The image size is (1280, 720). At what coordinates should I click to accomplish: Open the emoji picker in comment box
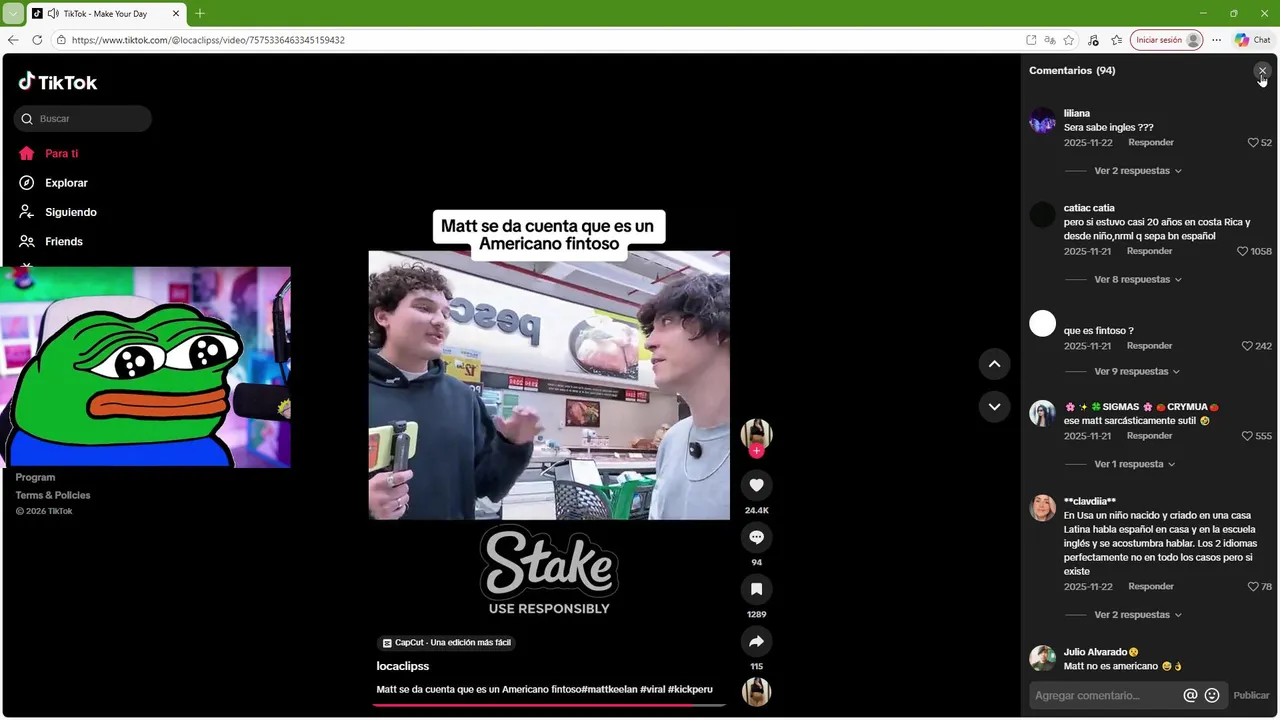click(x=1212, y=695)
